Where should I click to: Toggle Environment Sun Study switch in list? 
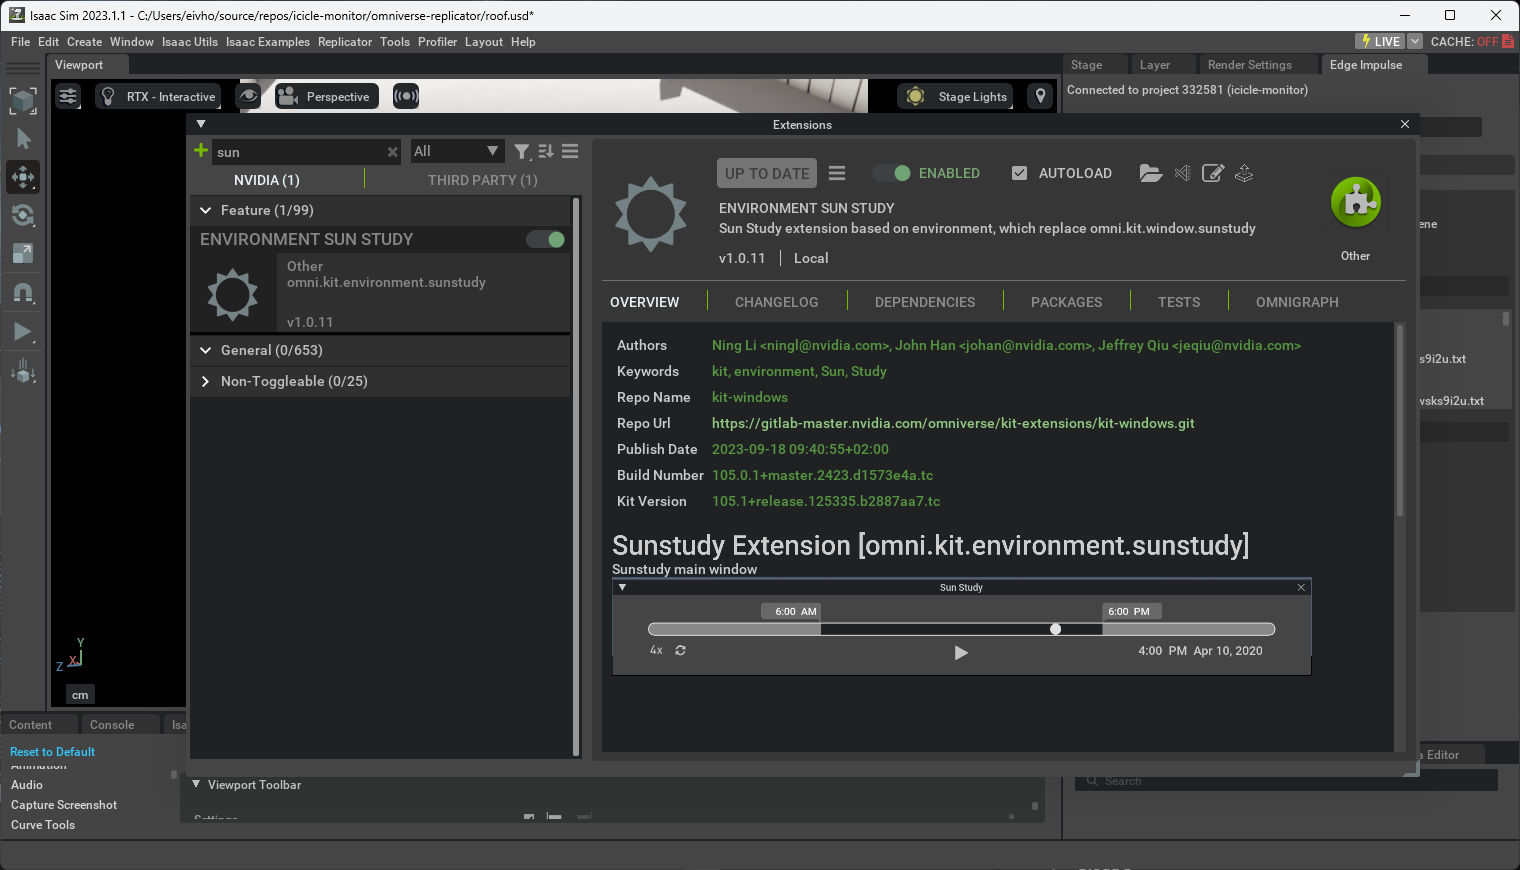tap(547, 239)
